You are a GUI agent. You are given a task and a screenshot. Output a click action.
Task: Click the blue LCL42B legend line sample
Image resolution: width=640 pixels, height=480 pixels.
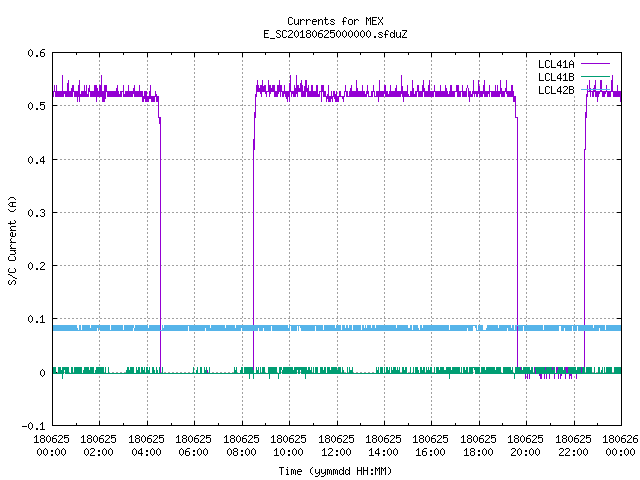[595, 90]
